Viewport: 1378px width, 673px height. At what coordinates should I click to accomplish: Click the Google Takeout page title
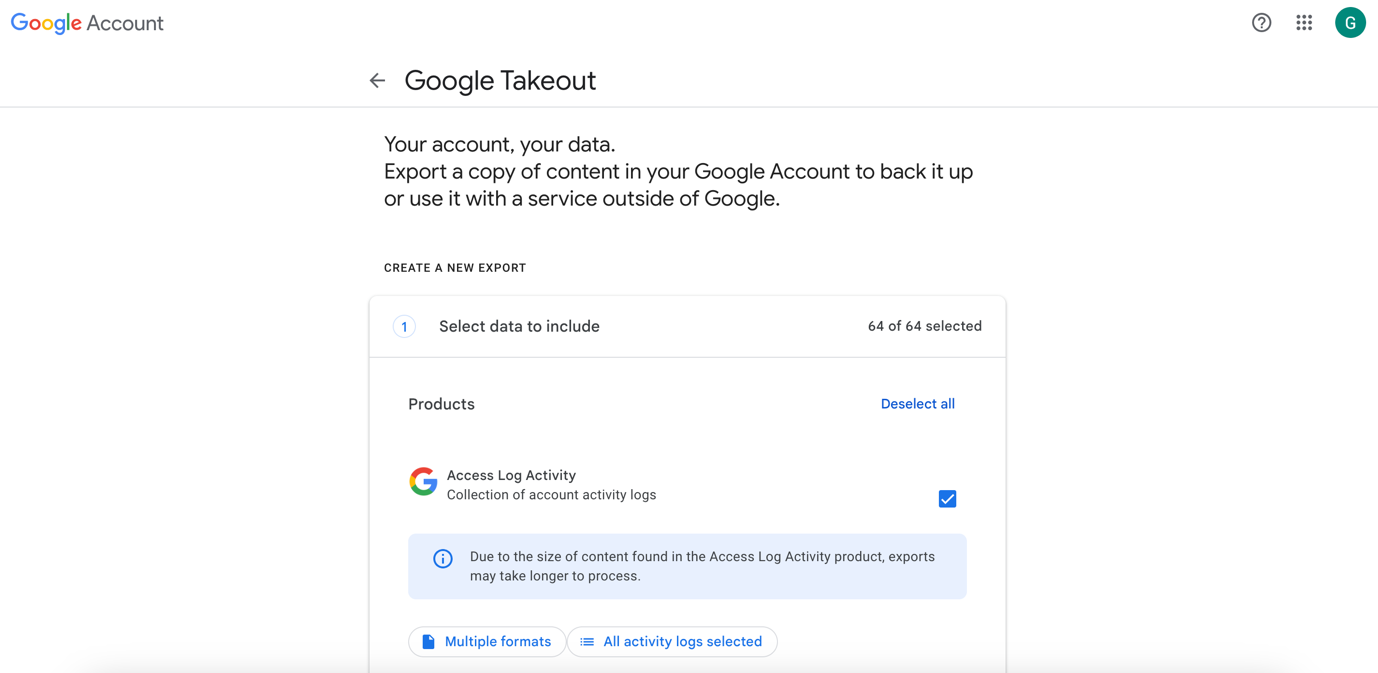(x=500, y=81)
